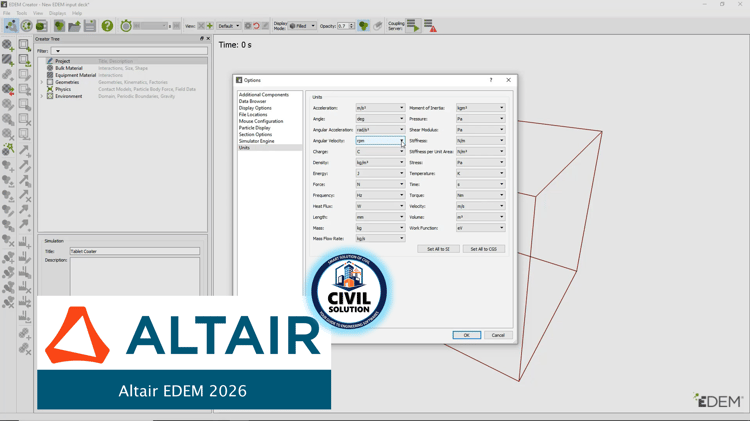The image size is (750, 421).
Task: Click the Simulation Description text area
Action: [135, 277]
